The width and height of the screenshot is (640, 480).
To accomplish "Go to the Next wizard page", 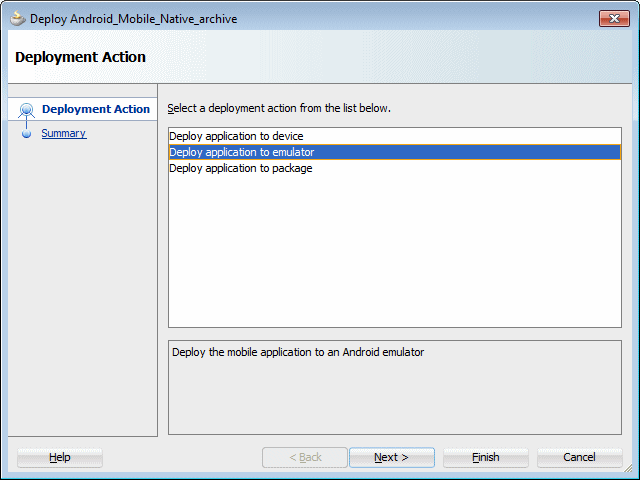I will point(391,457).
